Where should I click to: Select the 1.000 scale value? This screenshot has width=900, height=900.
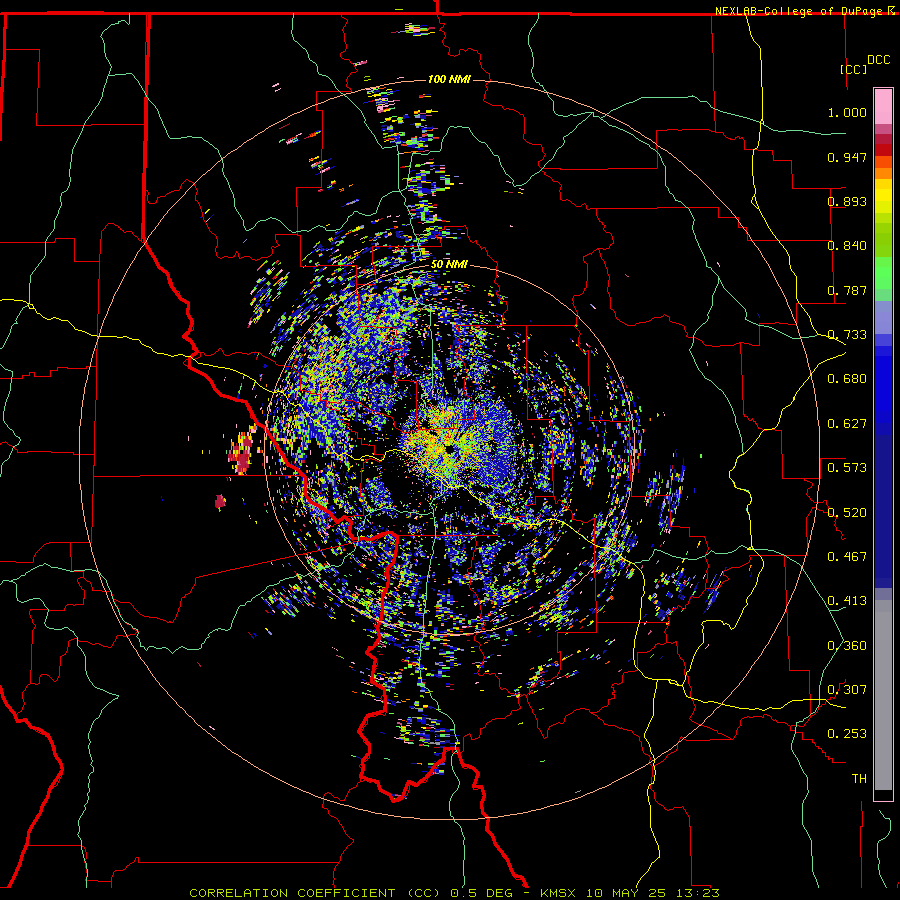847,112
